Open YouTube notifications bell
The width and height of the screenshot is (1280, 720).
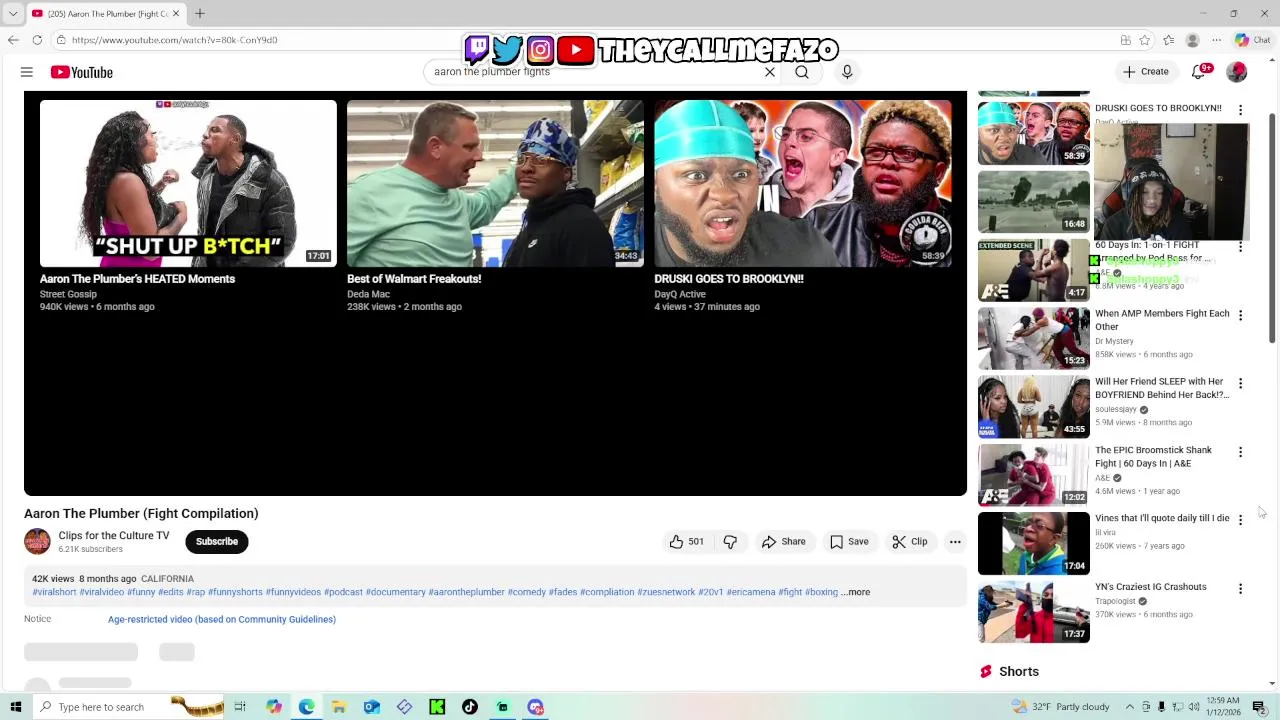pos(1199,72)
